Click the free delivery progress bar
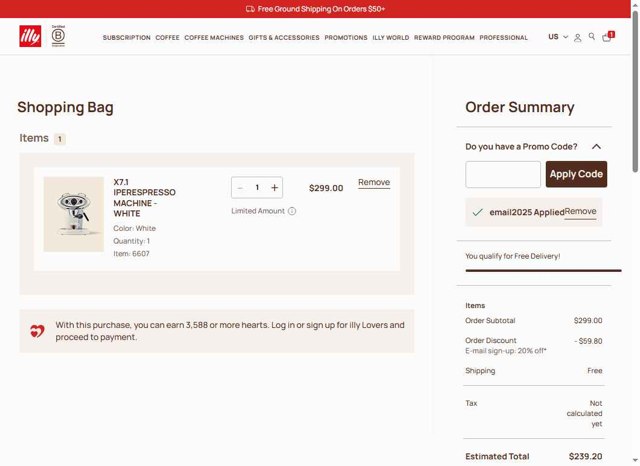This screenshot has height=466, width=640. coord(543,271)
